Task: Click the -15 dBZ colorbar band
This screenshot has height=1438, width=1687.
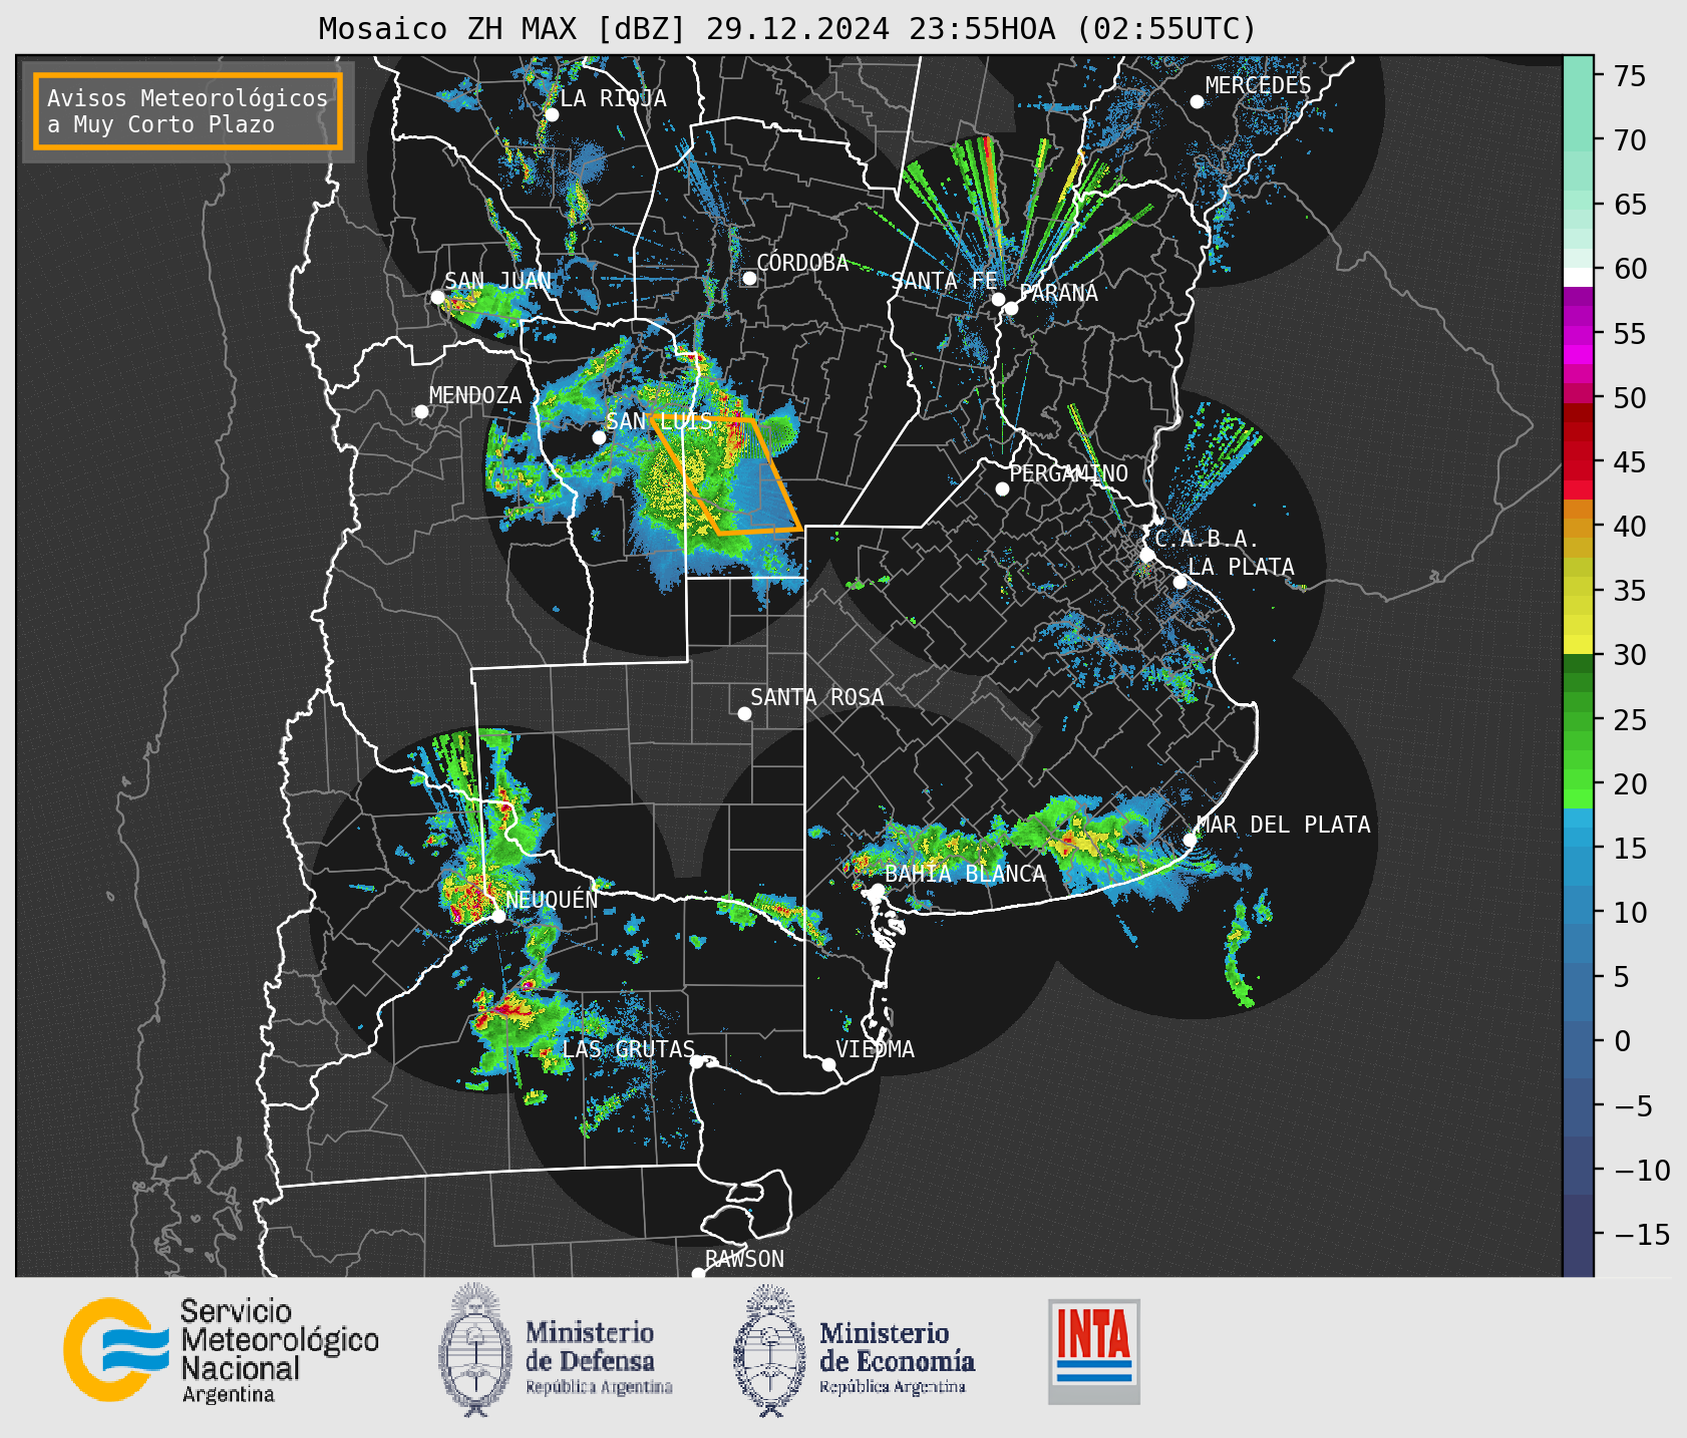Action: [x=1578, y=1234]
